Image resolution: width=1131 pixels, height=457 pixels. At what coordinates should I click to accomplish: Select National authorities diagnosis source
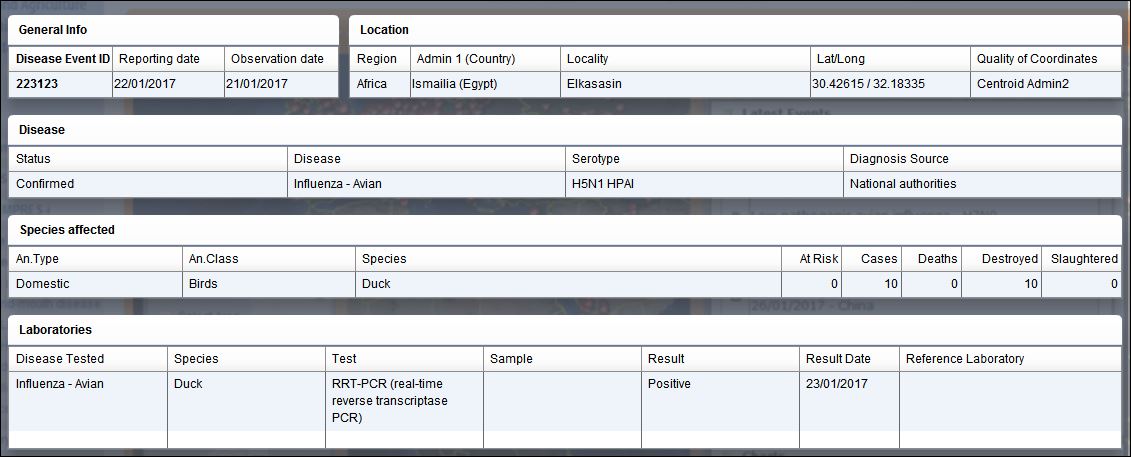[982, 185]
